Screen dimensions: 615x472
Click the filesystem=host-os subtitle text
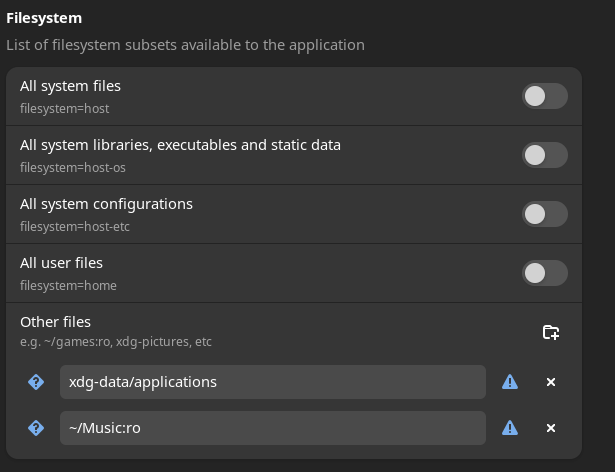pos(73,168)
